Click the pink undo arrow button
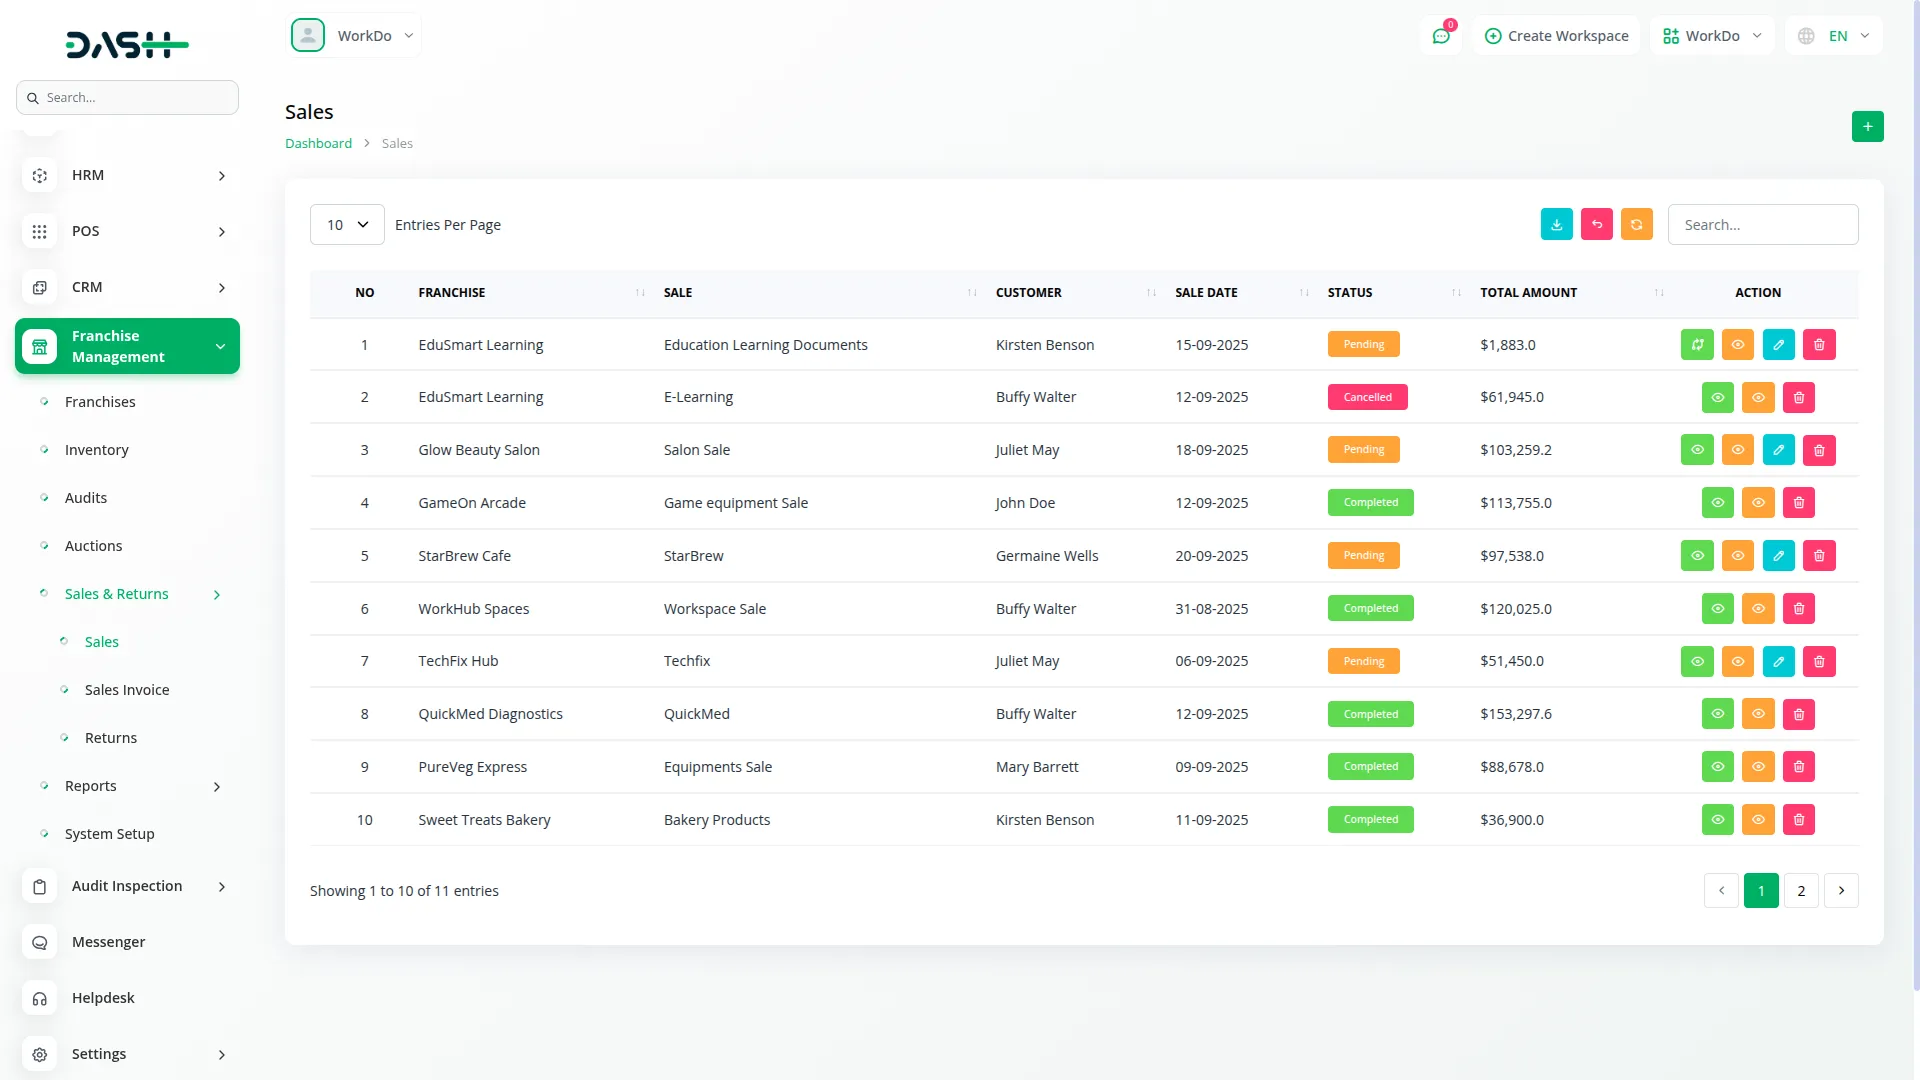Viewport: 1920px width, 1080px height. [x=1596, y=225]
